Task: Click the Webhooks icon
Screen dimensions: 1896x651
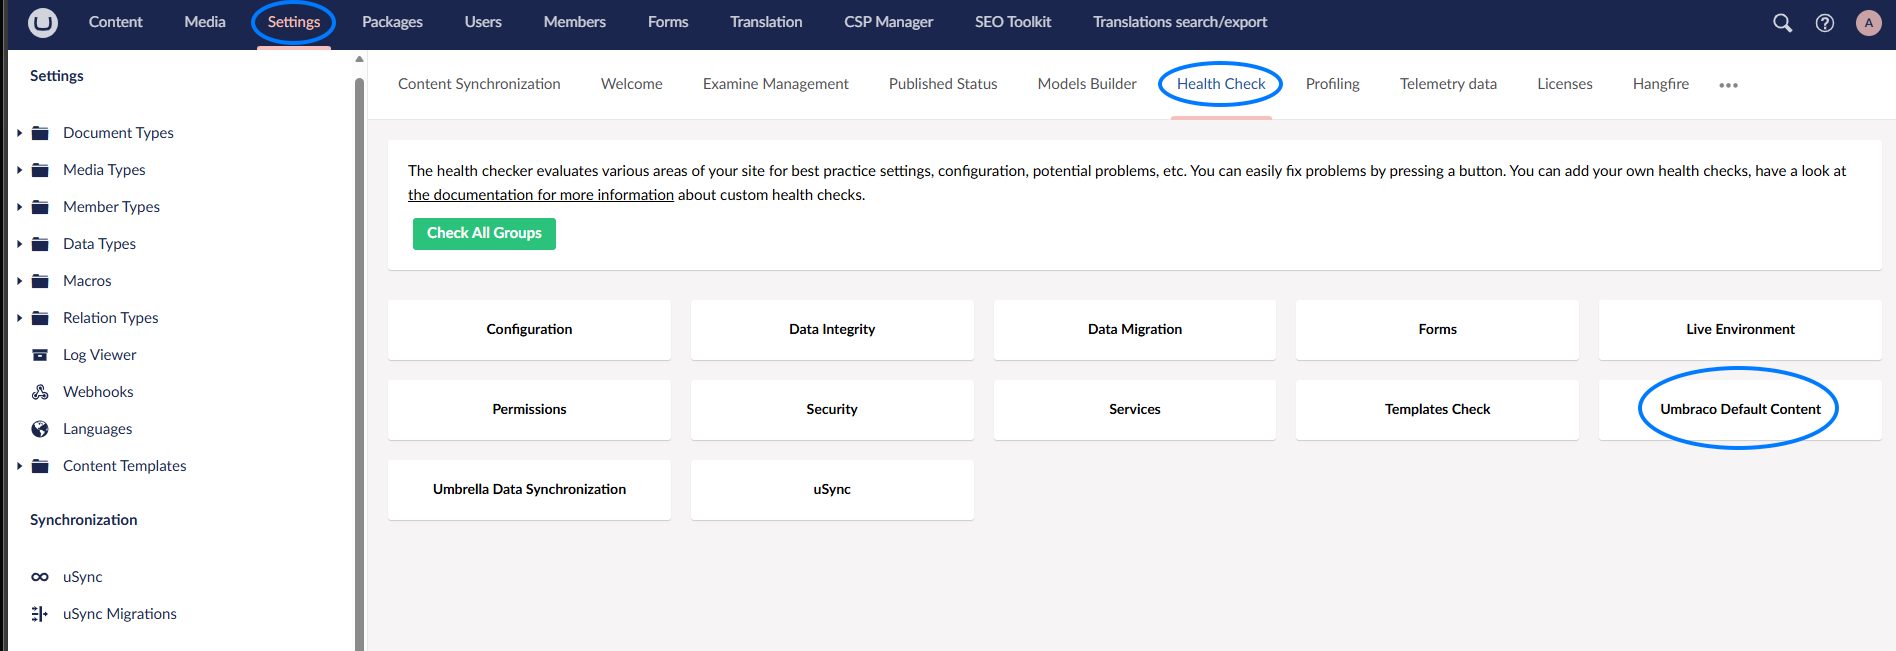Action: click(x=40, y=392)
